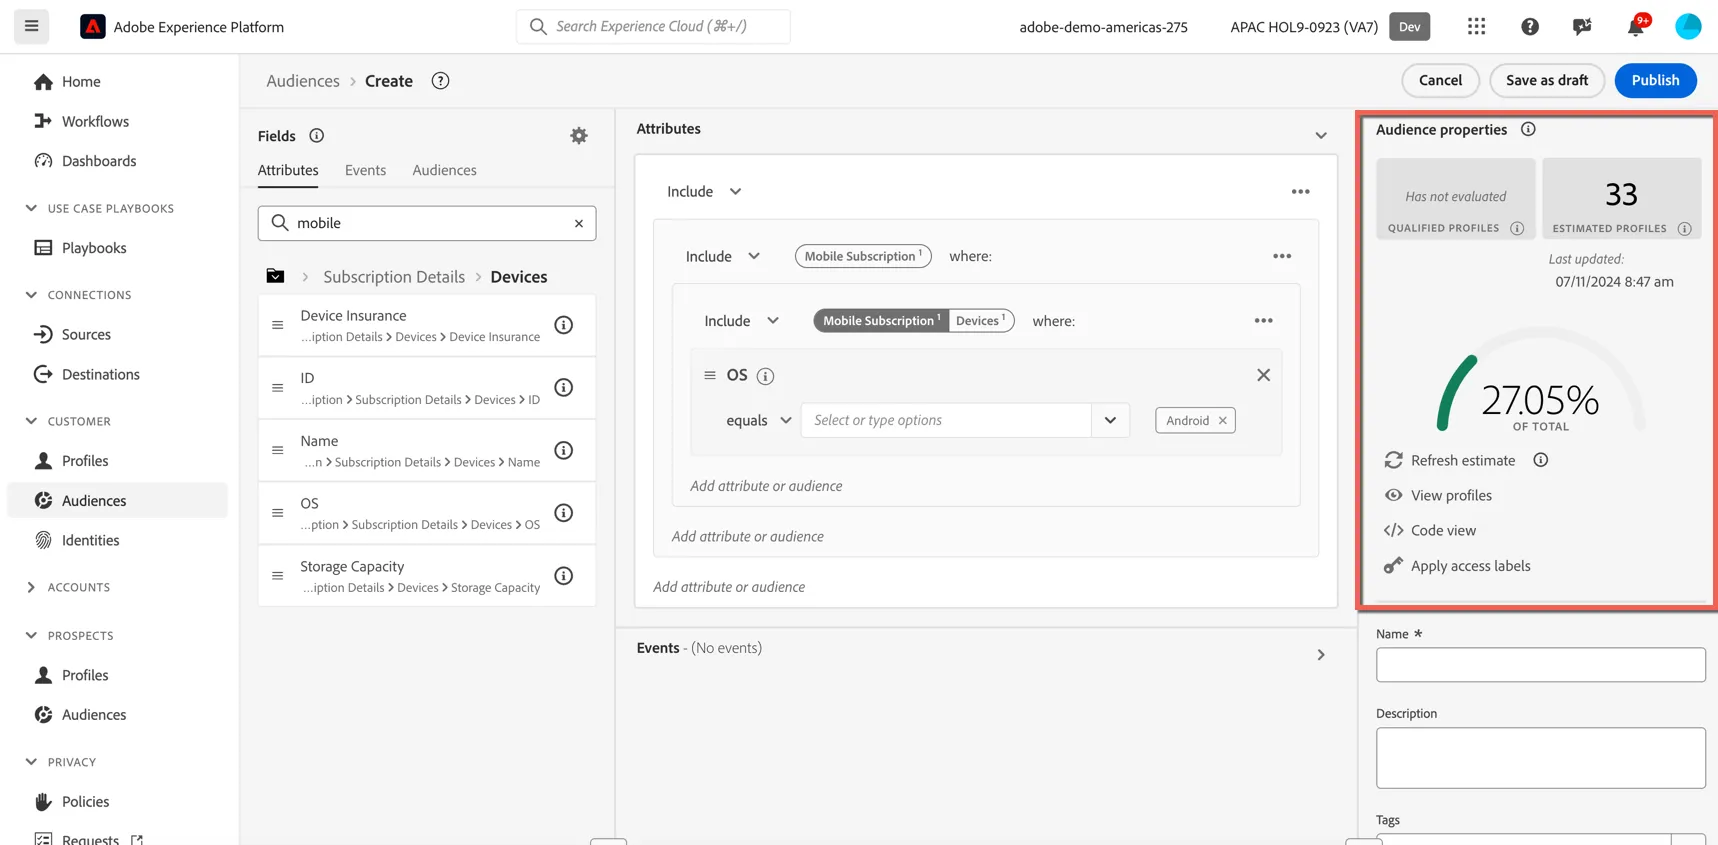The width and height of the screenshot is (1718, 845).
Task: Change the top-level Include dropdown
Action: 705,192
